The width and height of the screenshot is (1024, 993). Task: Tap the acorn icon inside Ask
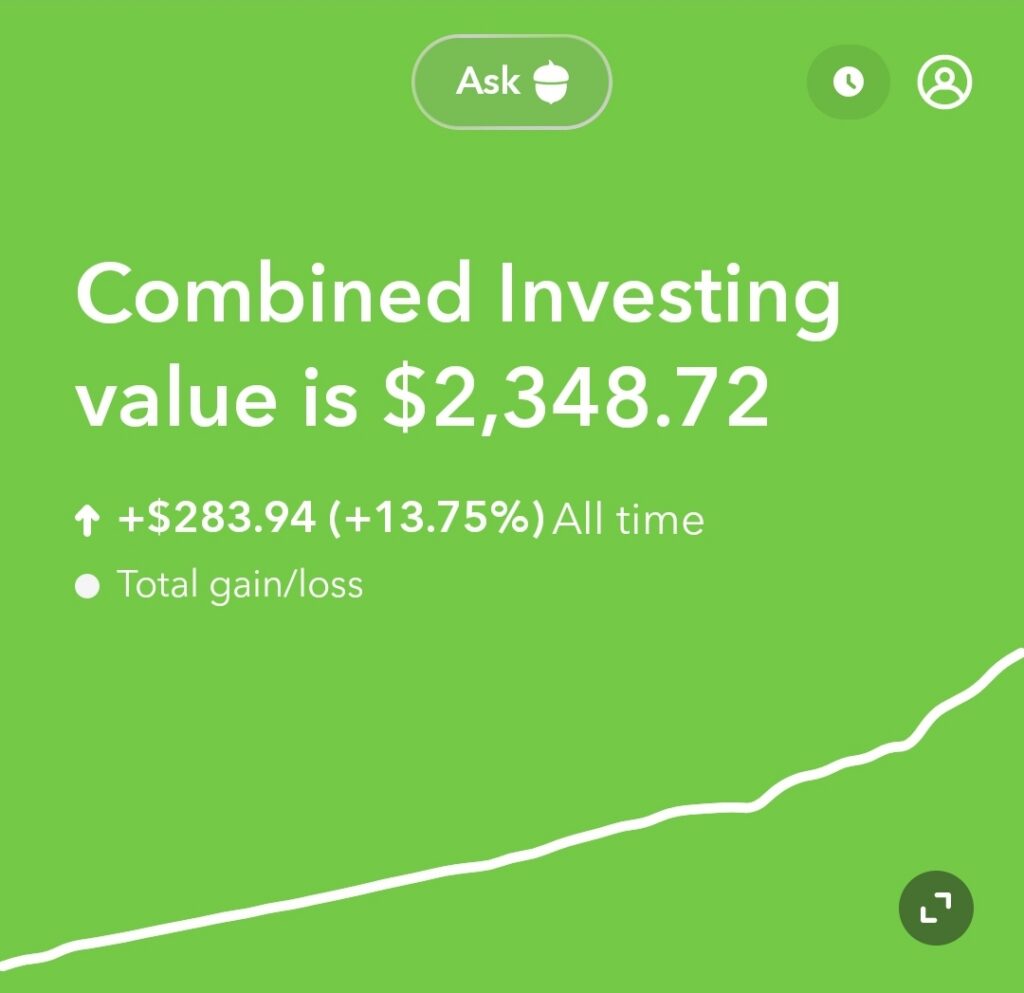click(552, 82)
